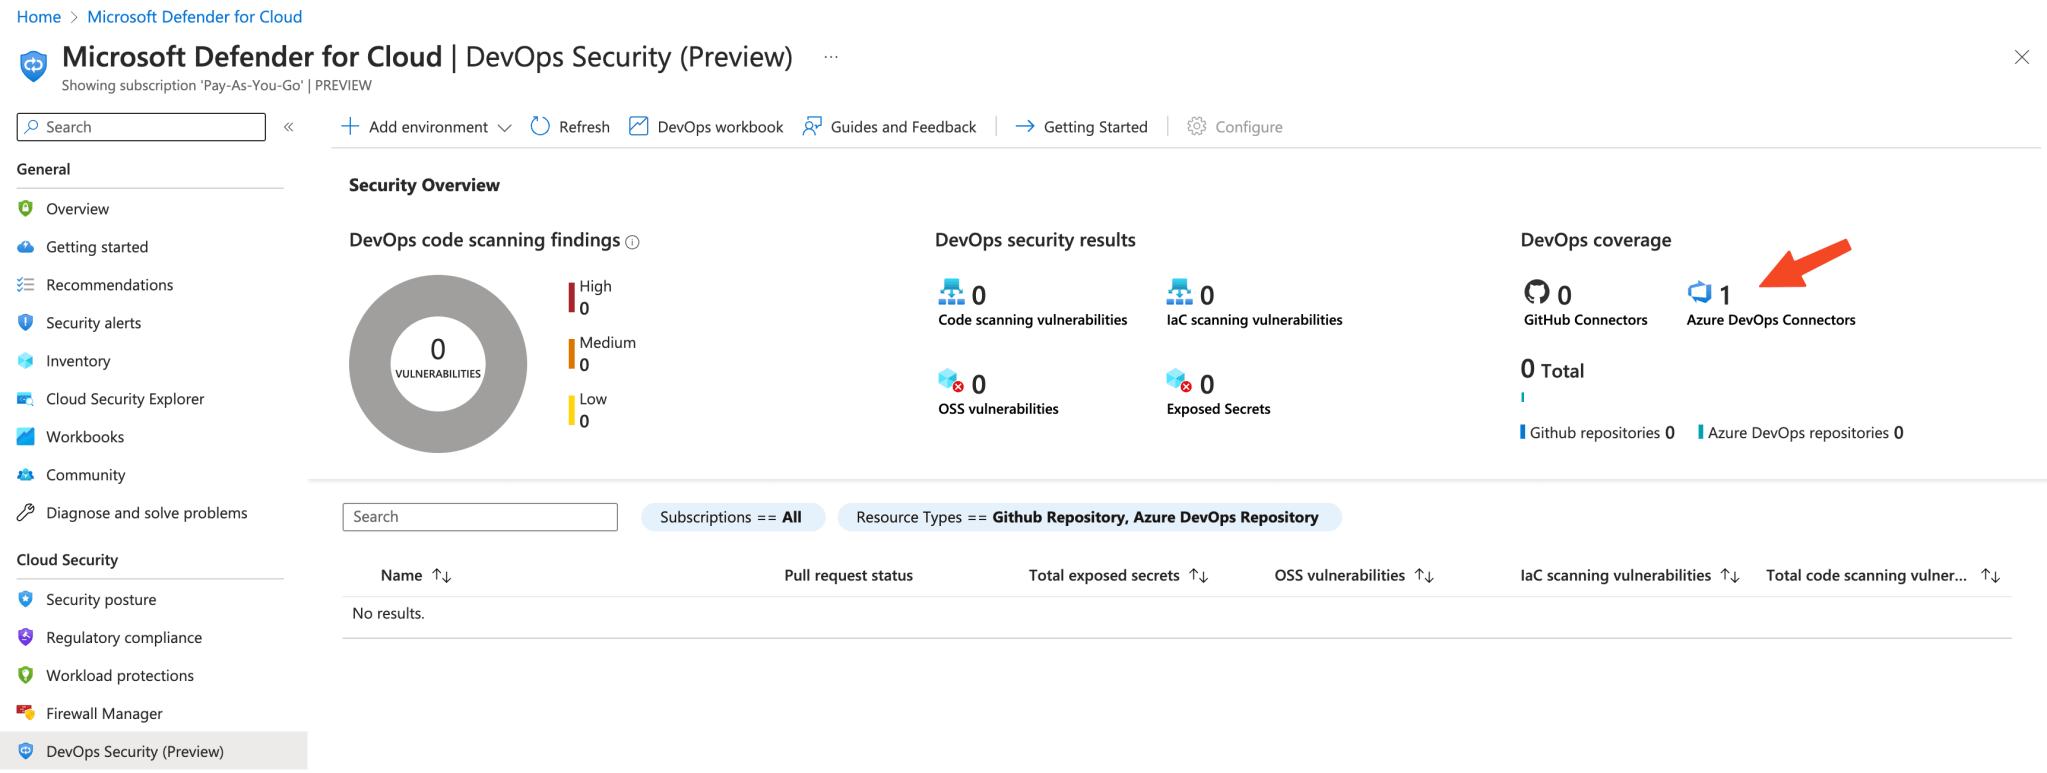Click the code scanning findings info icon

tap(632, 242)
